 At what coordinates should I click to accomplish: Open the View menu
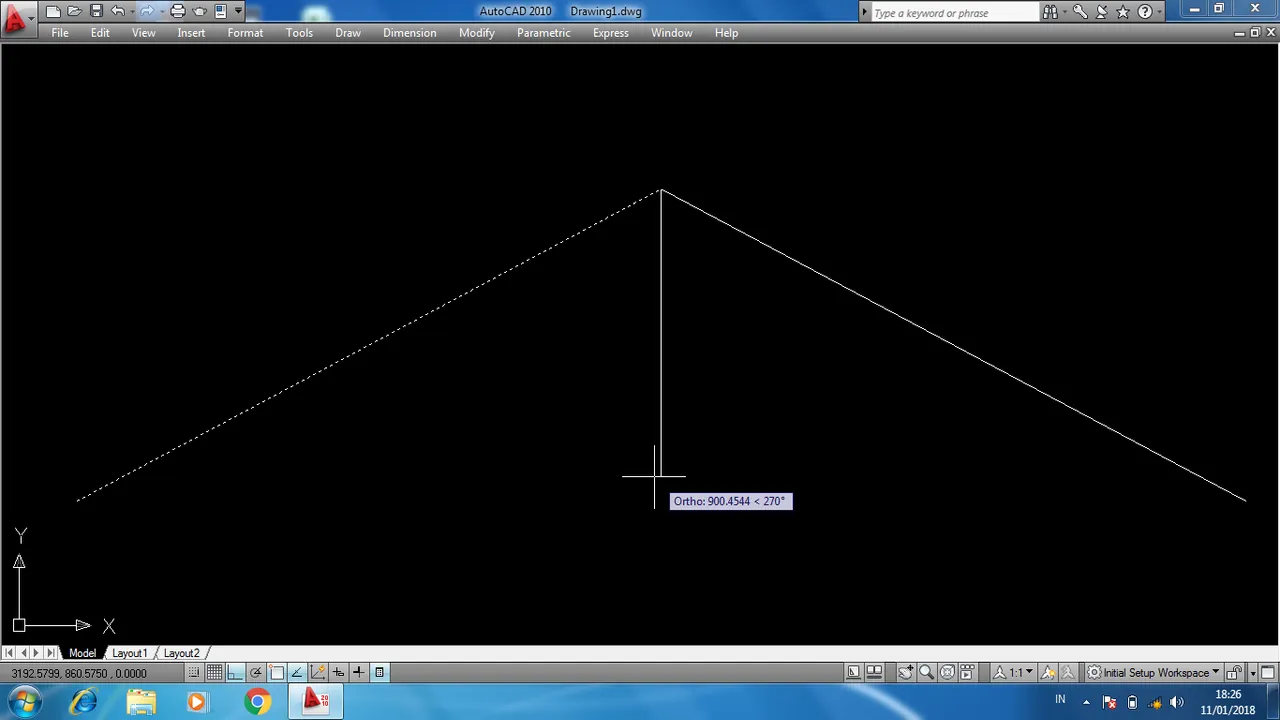pyautogui.click(x=144, y=33)
